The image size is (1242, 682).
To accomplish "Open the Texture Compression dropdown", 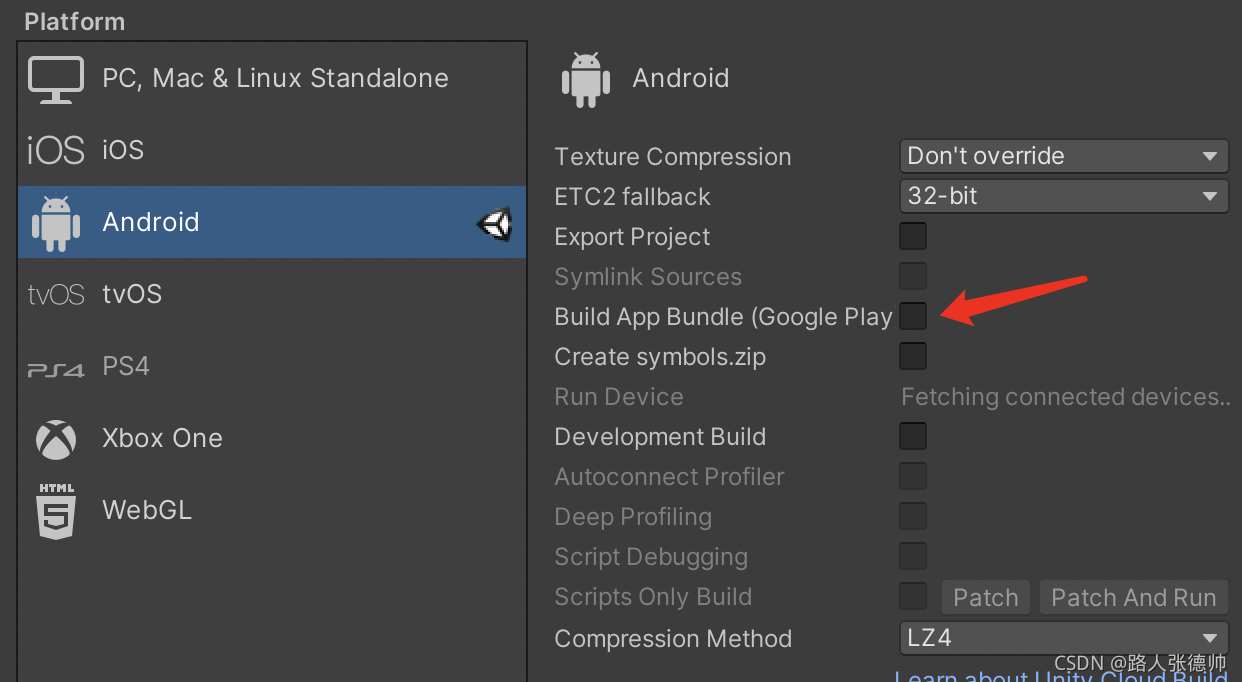I will coord(1063,156).
